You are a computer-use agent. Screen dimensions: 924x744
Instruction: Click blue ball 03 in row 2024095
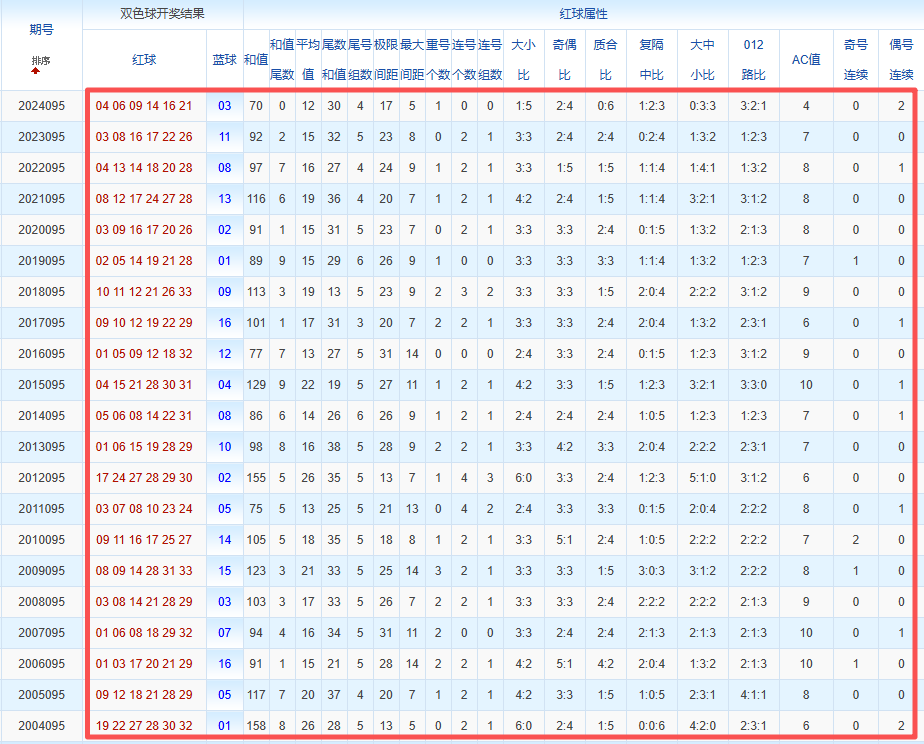[224, 106]
